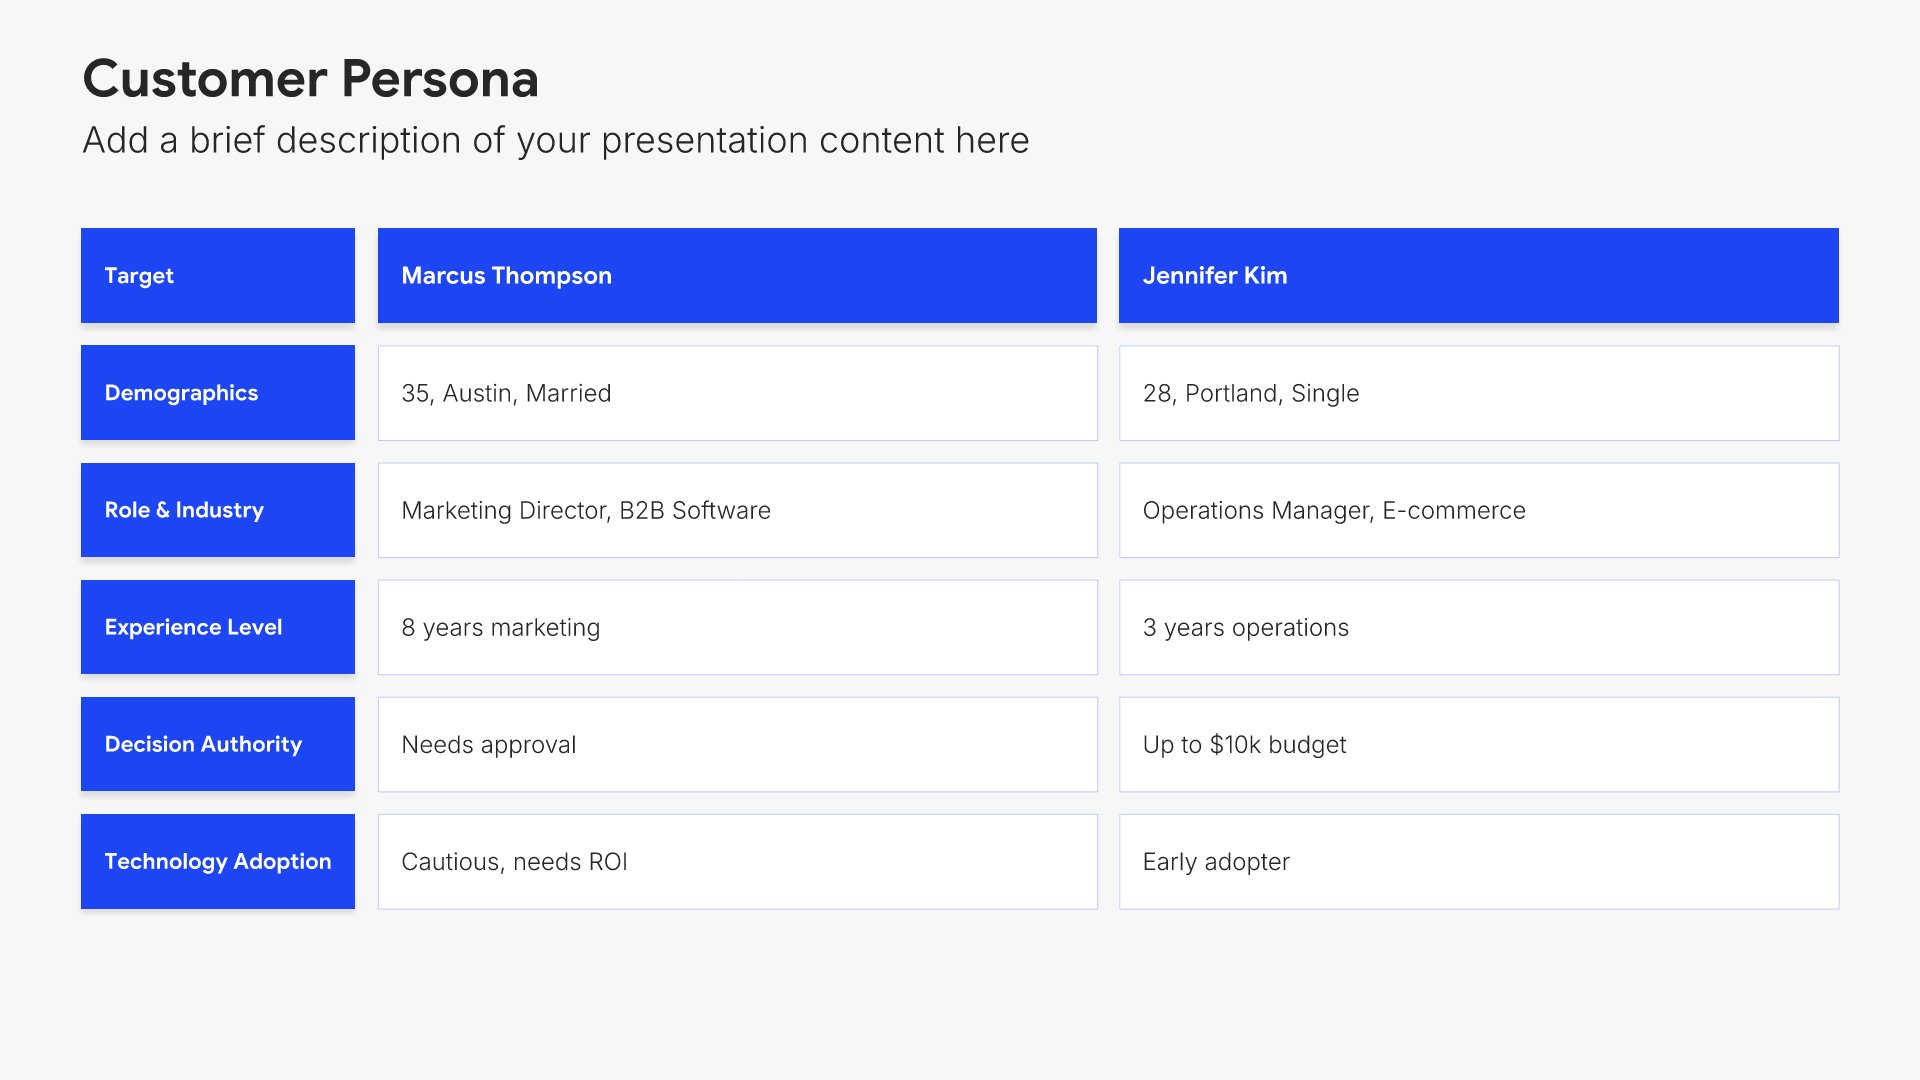Image resolution: width=1920 pixels, height=1080 pixels.
Task: Select the Customer Persona title text
Action: pyautogui.click(x=310, y=78)
